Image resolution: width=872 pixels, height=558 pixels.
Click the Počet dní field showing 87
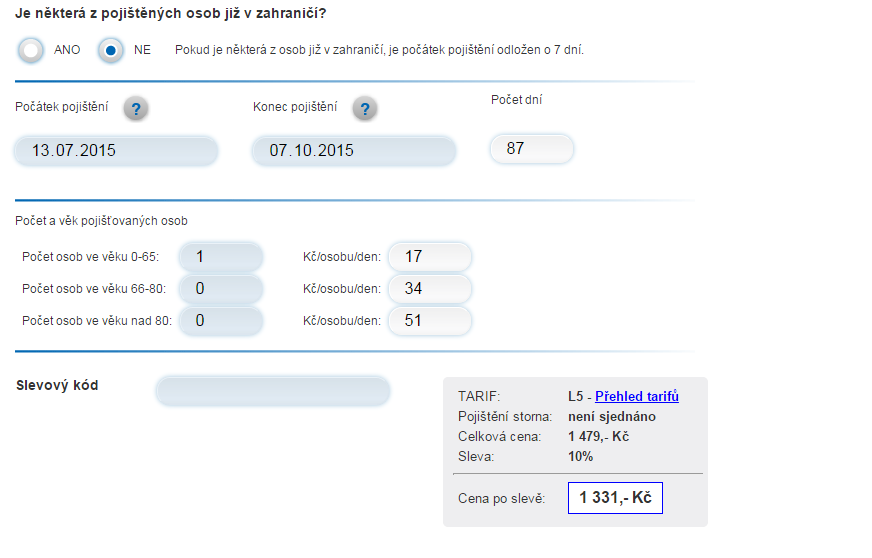pyautogui.click(x=532, y=149)
